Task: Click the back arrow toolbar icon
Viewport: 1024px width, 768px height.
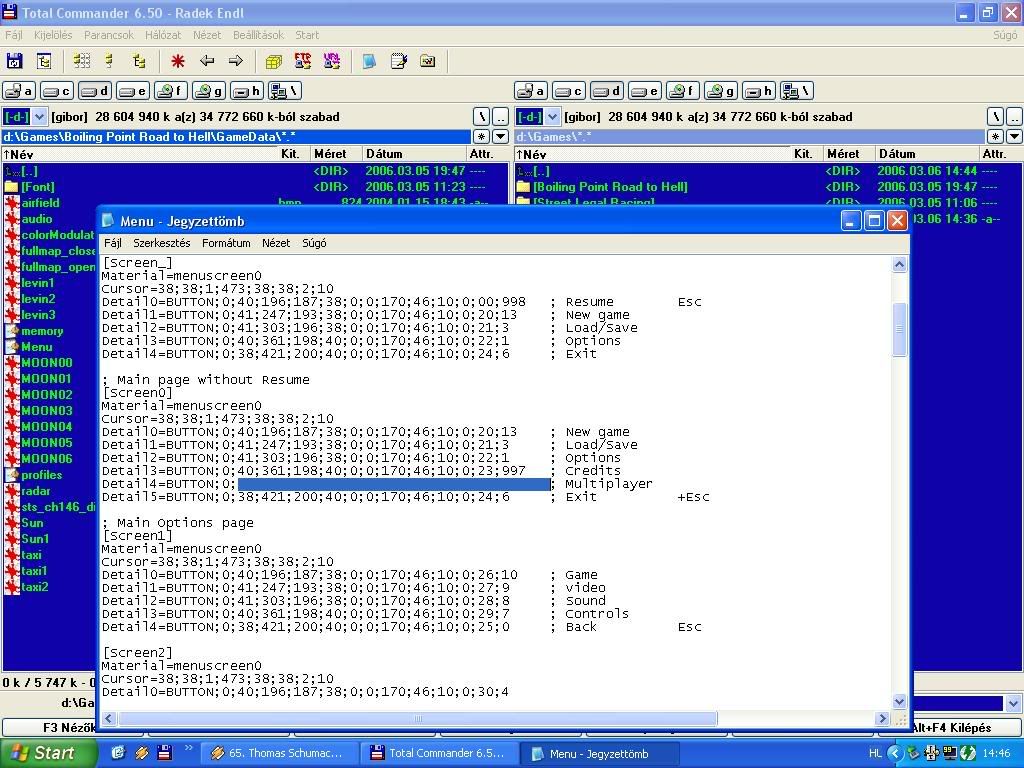Action: point(207,61)
